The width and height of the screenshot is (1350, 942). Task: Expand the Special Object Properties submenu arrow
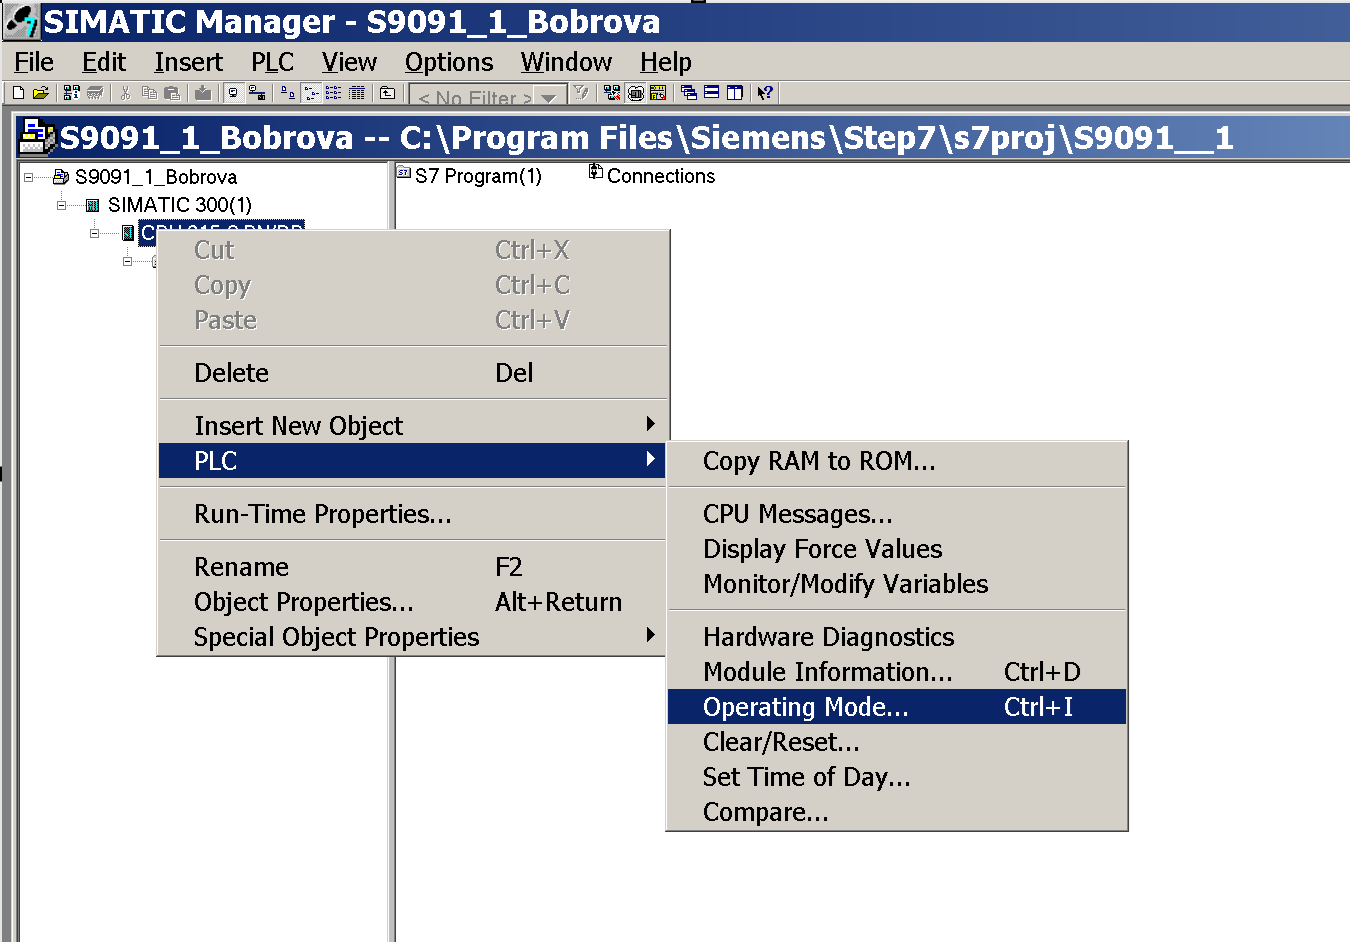tap(650, 635)
